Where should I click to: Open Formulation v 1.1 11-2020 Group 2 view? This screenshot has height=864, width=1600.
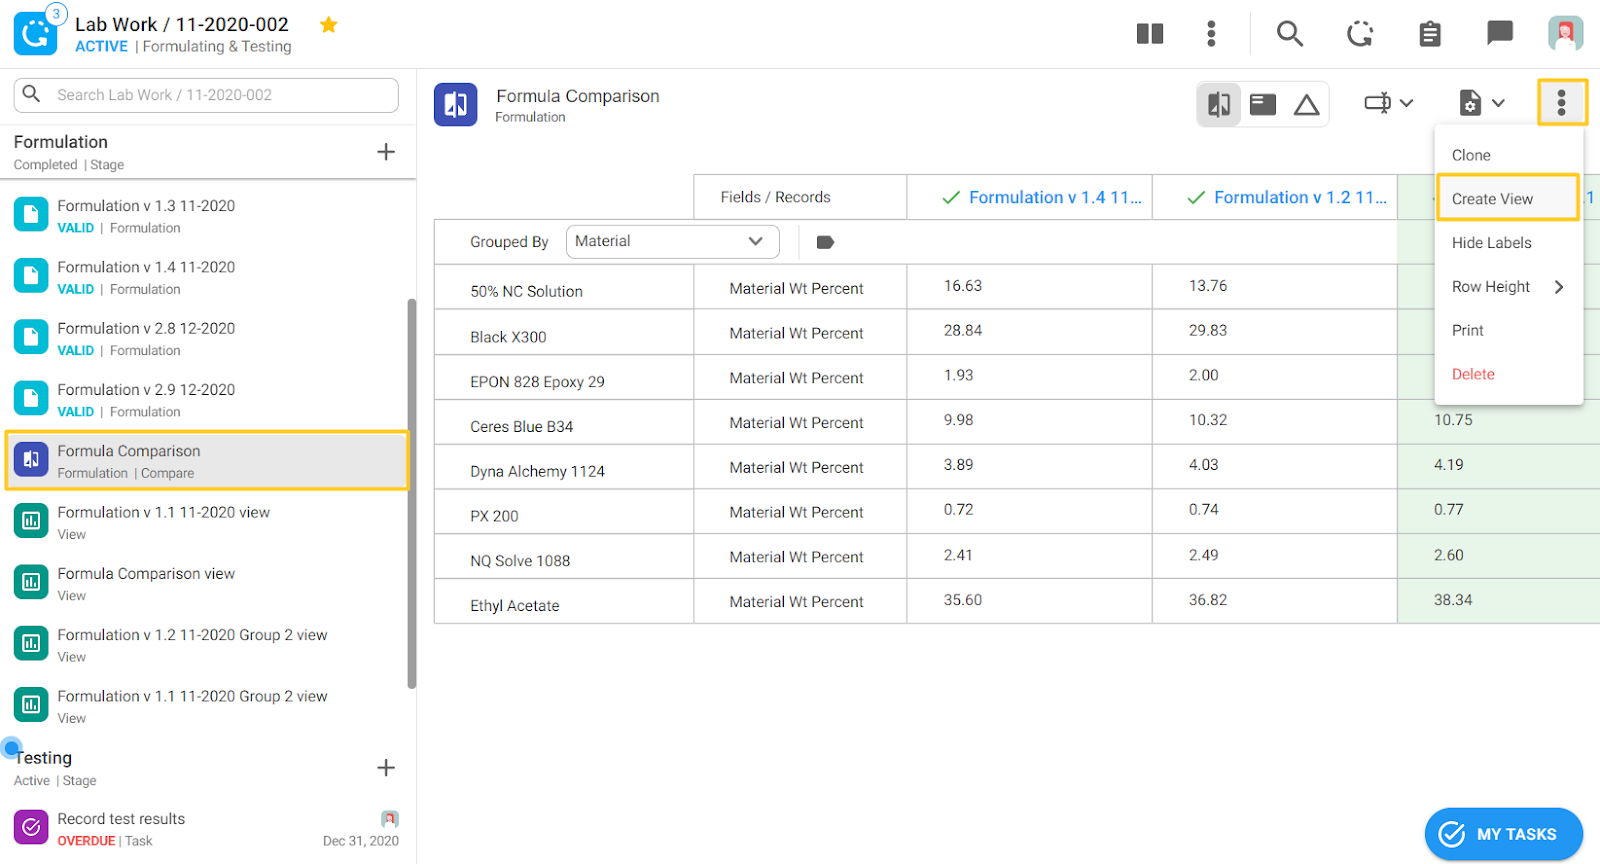tap(206, 706)
